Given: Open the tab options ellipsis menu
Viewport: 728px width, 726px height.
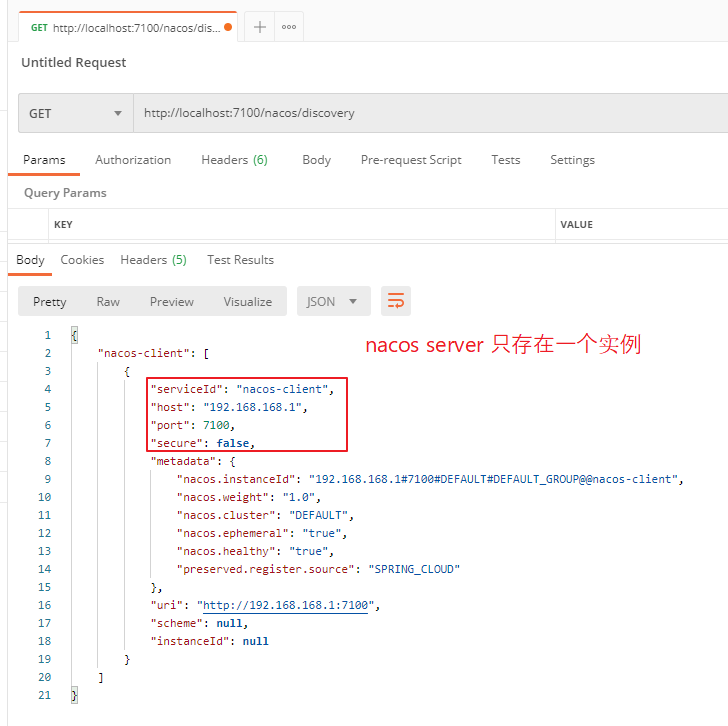Looking at the screenshot, I should point(289,27).
